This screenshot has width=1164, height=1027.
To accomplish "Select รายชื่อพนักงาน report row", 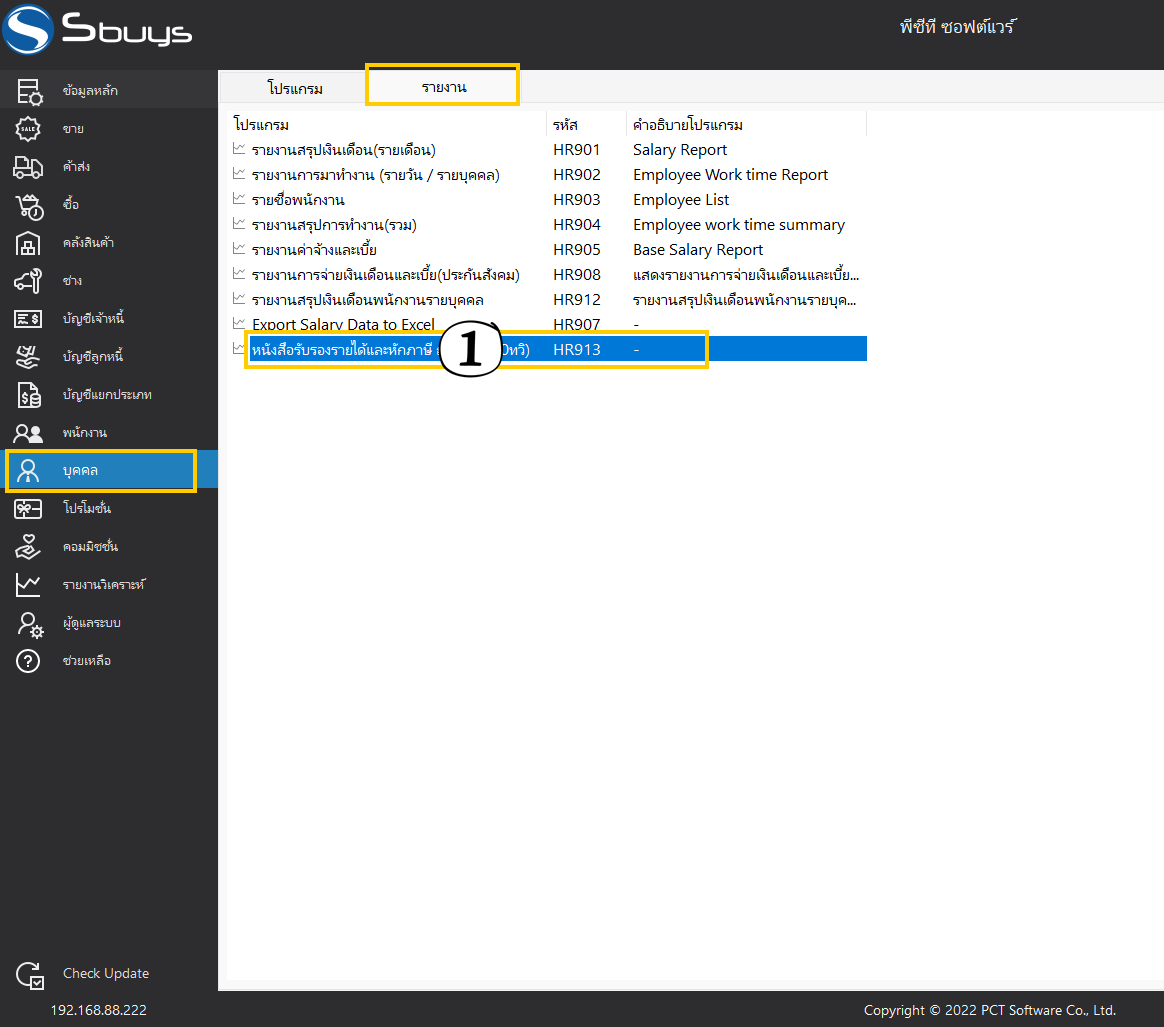I will click(548, 200).
